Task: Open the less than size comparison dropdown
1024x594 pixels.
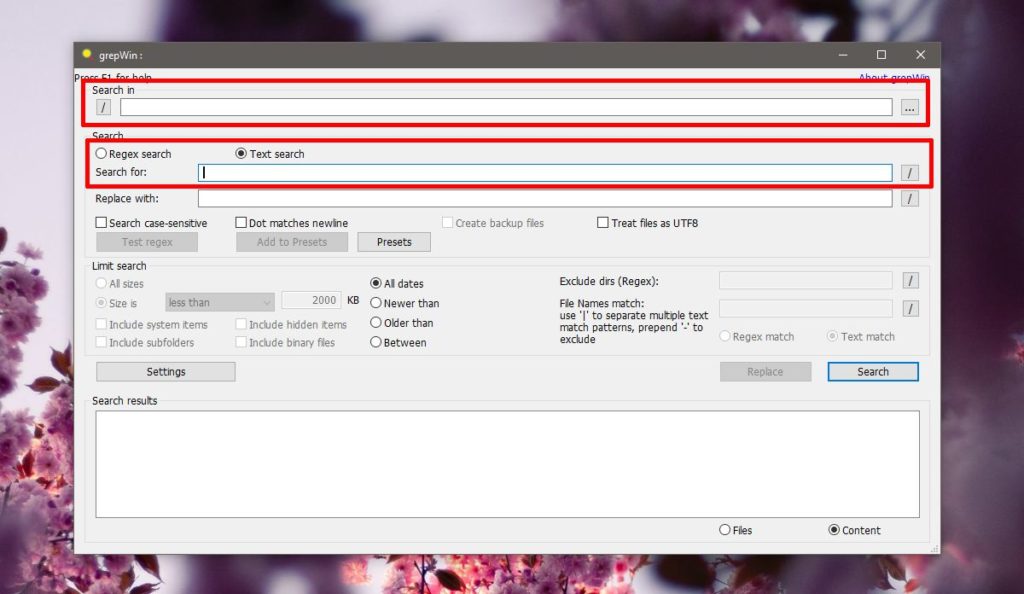Action: pos(219,302)
